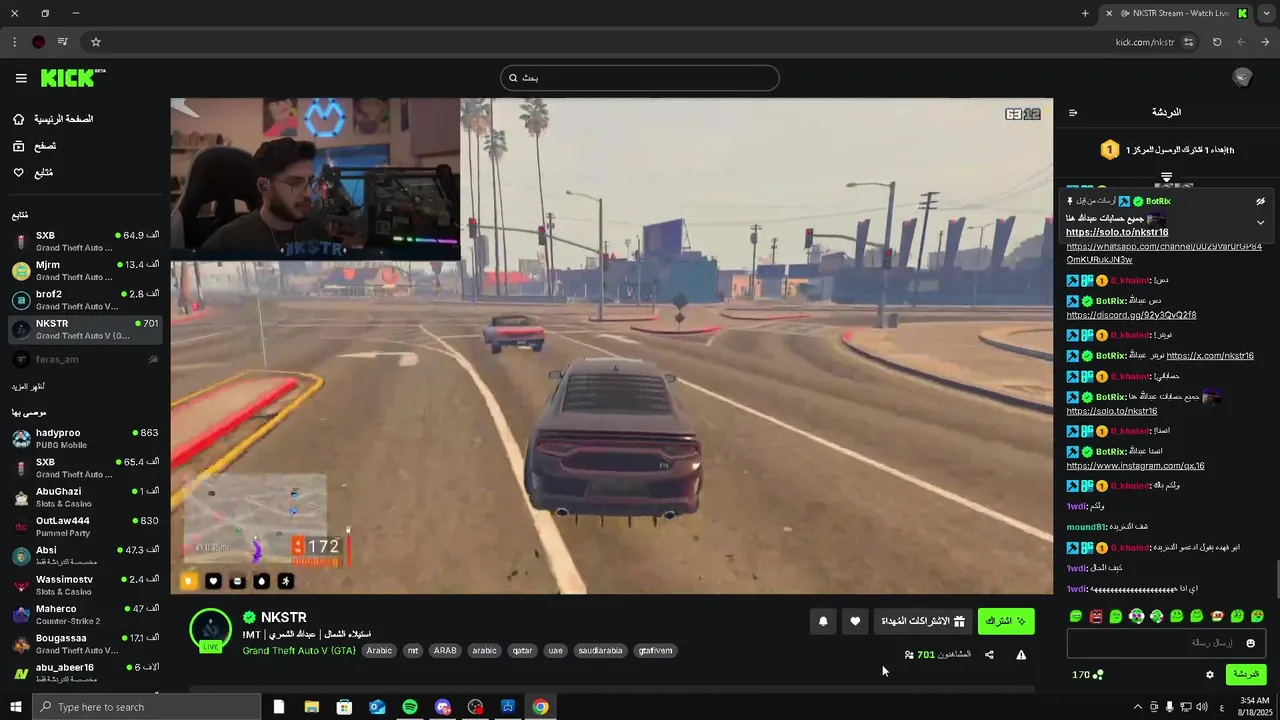Open the leaderboard rank 1 gold badge

coord(1109,150)
